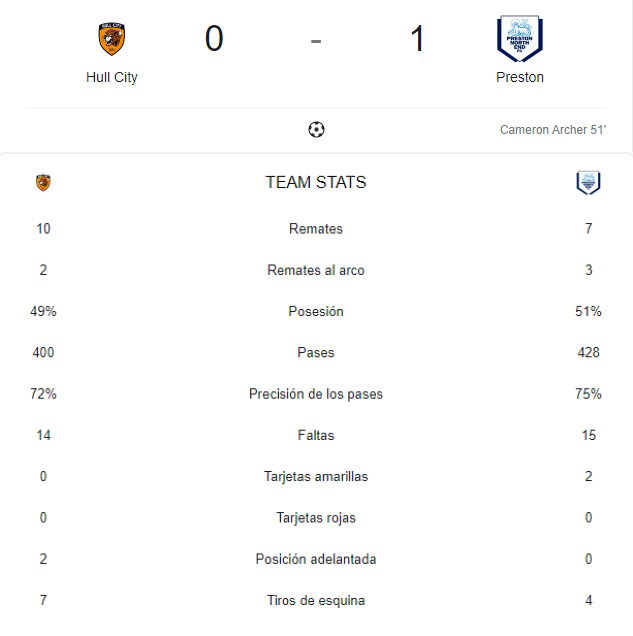This screenshot has height=636, width=633.
Task: Select the Tarjetas amarillas label
Action: tap(316, 476)
